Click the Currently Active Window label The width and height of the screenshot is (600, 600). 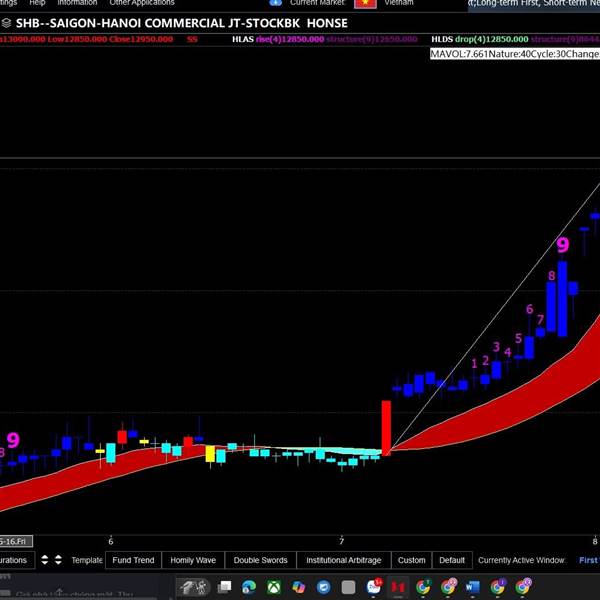coord(522,560)
